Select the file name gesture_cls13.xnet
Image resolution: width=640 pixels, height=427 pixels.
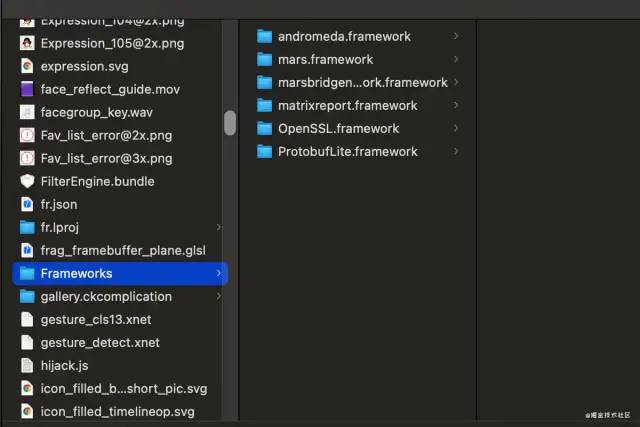pyautogui.click(x=96, y=319)
